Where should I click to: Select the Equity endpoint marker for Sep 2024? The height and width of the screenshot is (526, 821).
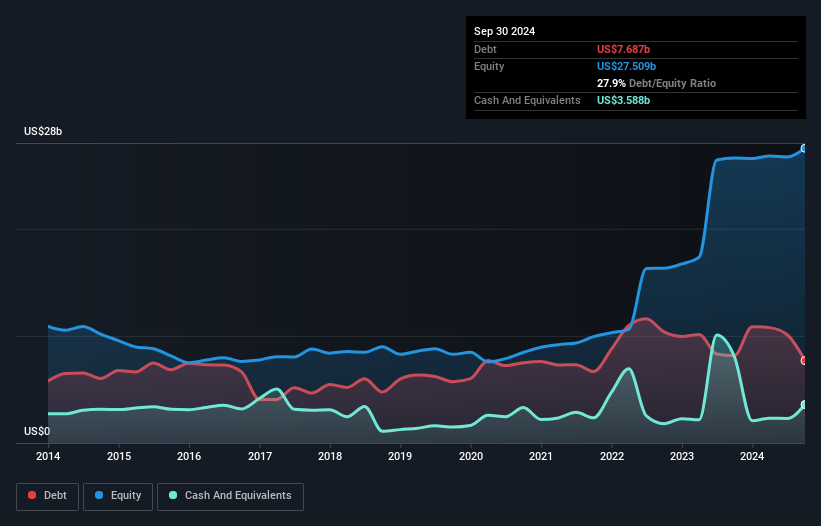[804, 149]
